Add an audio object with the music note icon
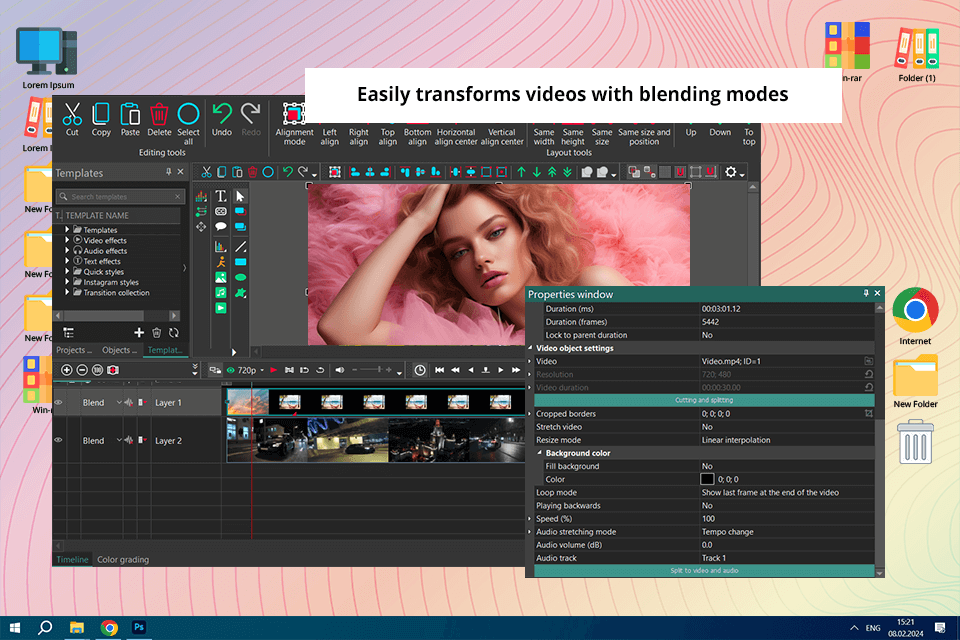Image resolution: width=960 pixels, height=640 pixels. pyautogui.click(x=221, y=293)
